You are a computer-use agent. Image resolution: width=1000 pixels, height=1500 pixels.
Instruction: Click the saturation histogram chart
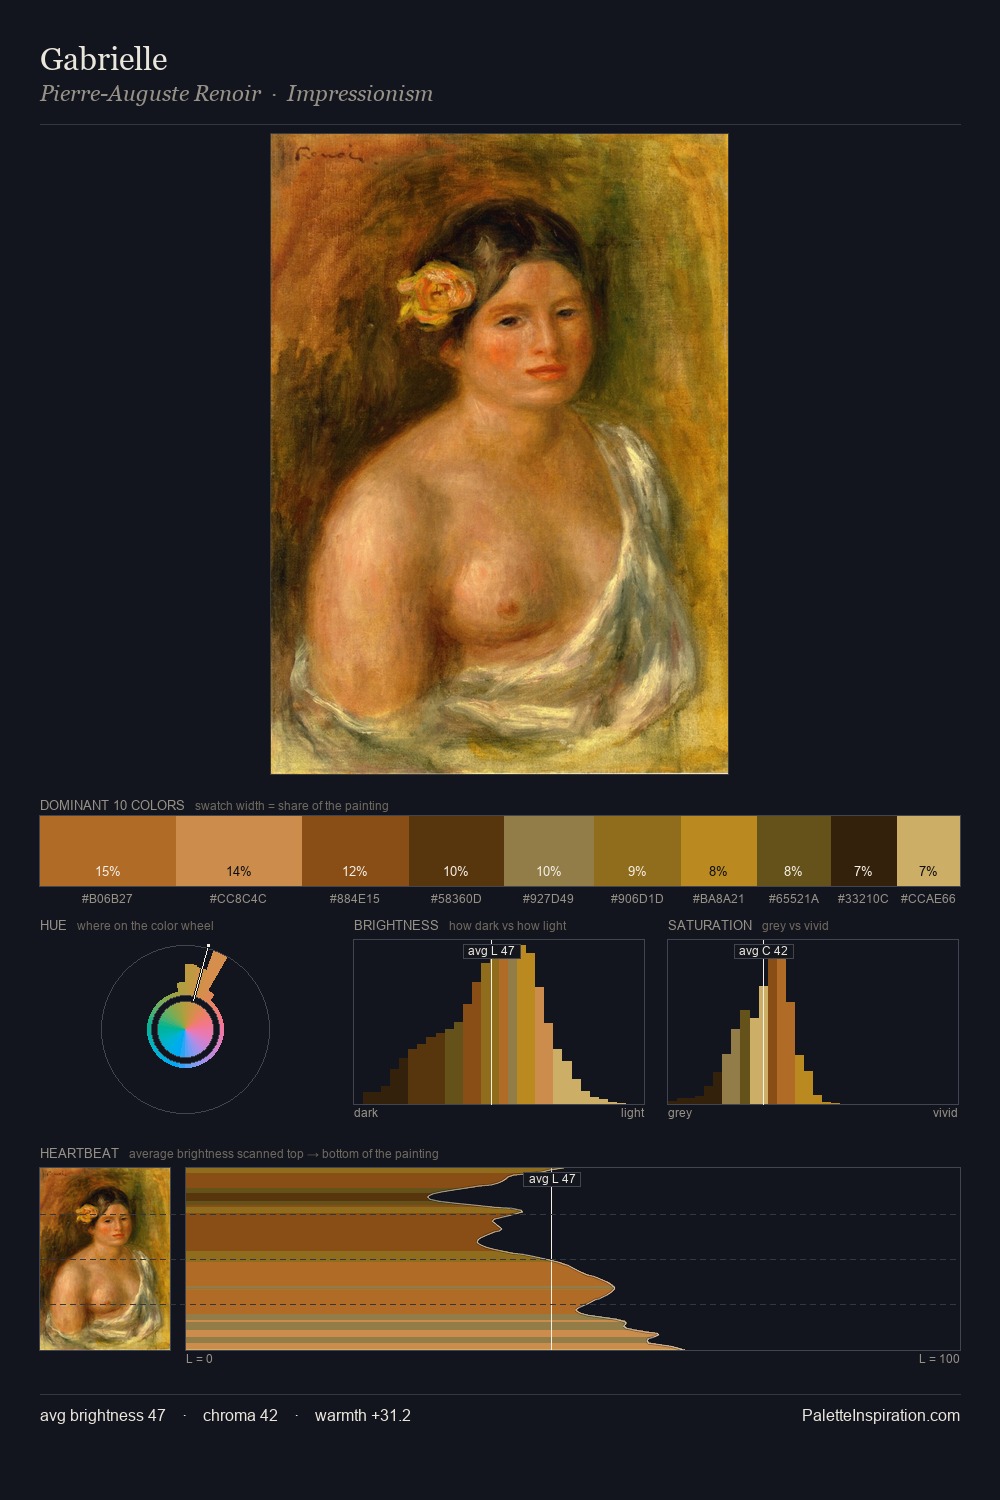(813, 1022)
